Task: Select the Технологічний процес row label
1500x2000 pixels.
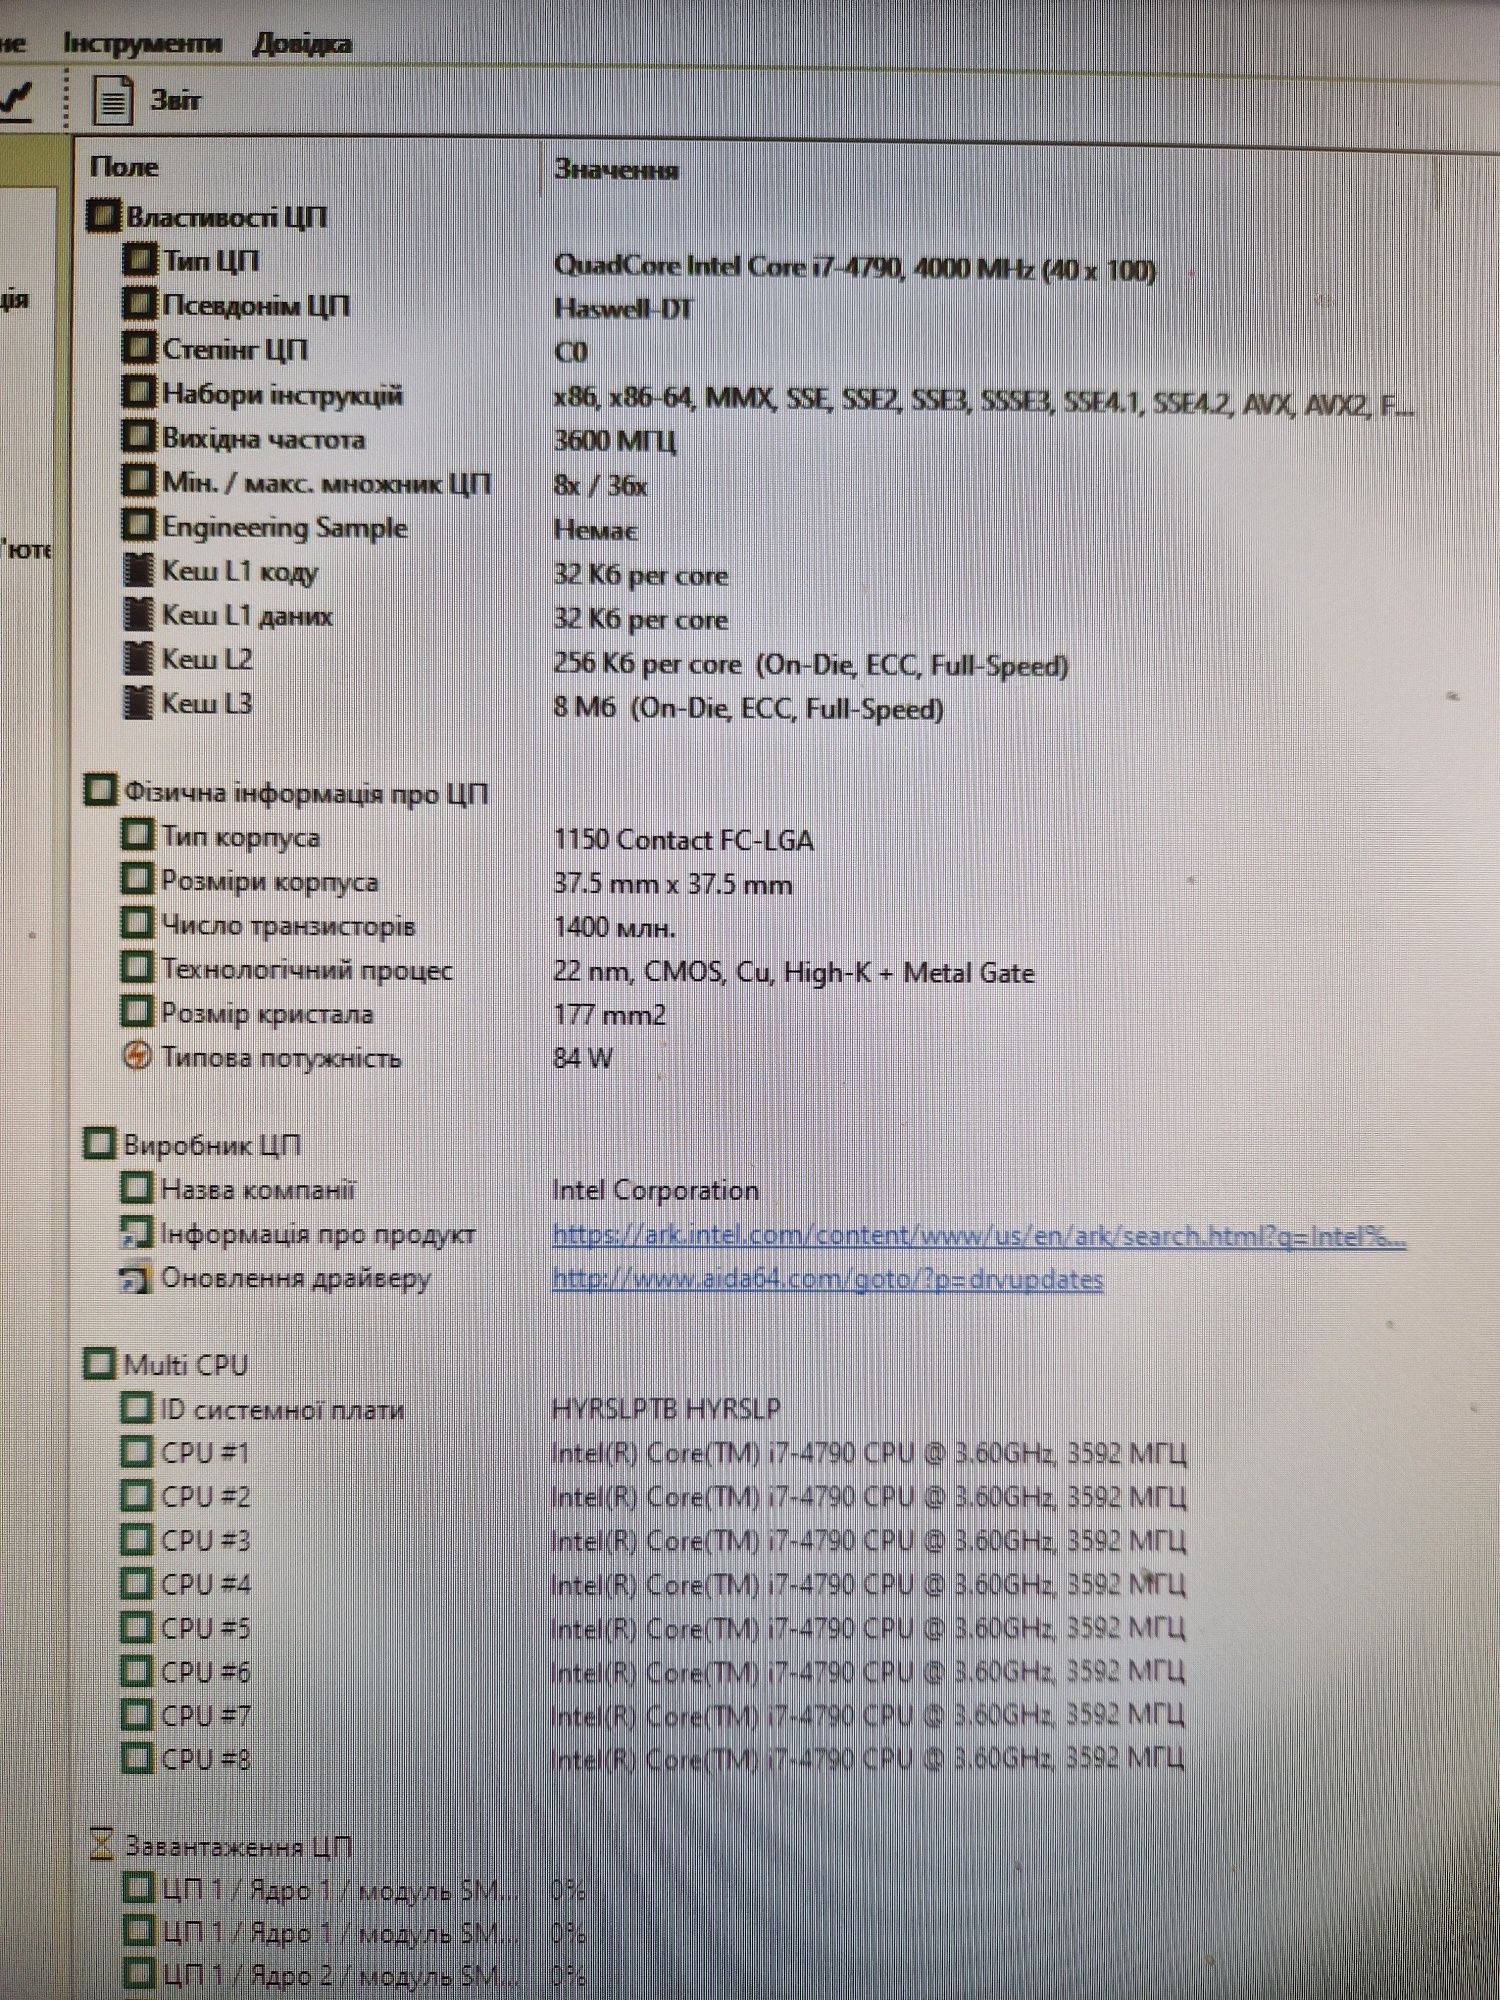Action: (307, 969)
